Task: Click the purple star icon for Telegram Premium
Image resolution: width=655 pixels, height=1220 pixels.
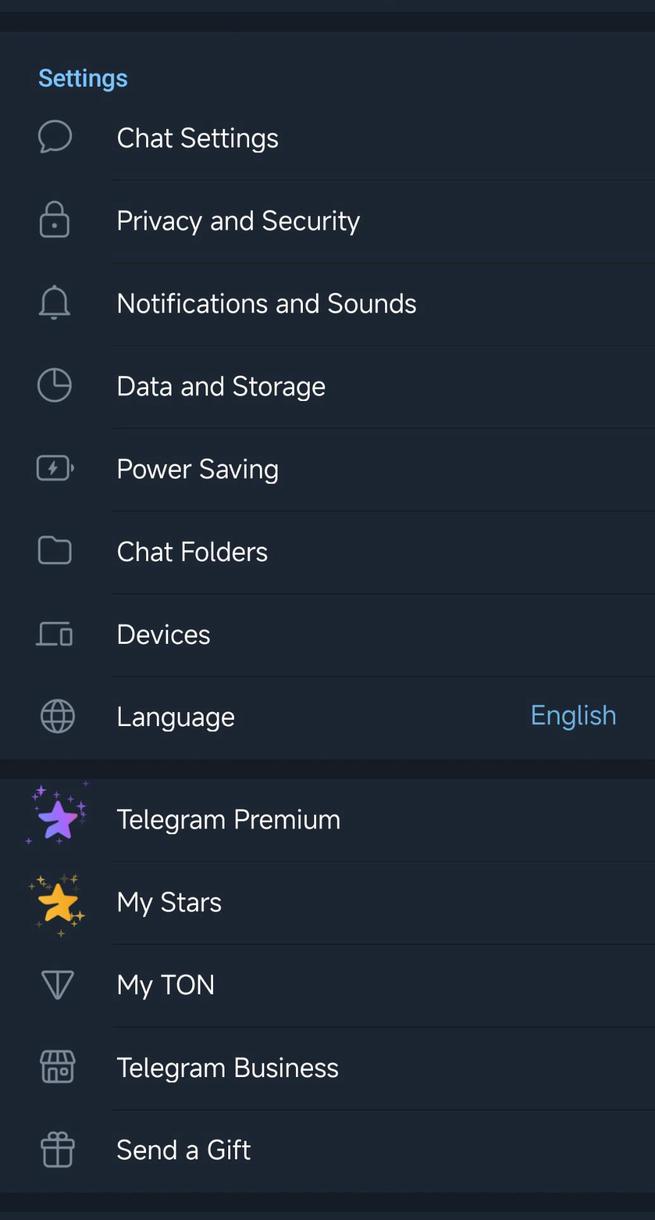Action: coord(57,817)
